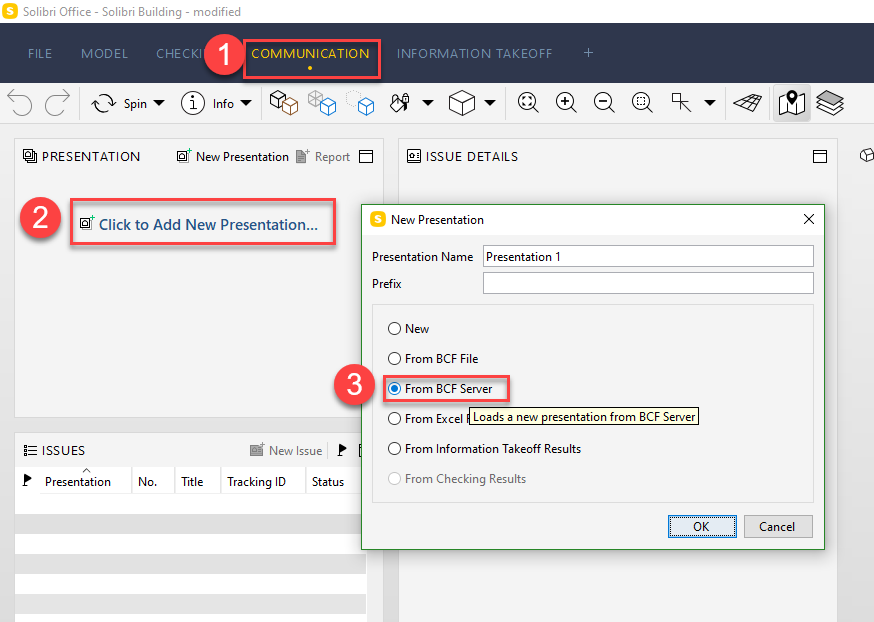Maximize the Issue Details panel

tap(820, 157)
